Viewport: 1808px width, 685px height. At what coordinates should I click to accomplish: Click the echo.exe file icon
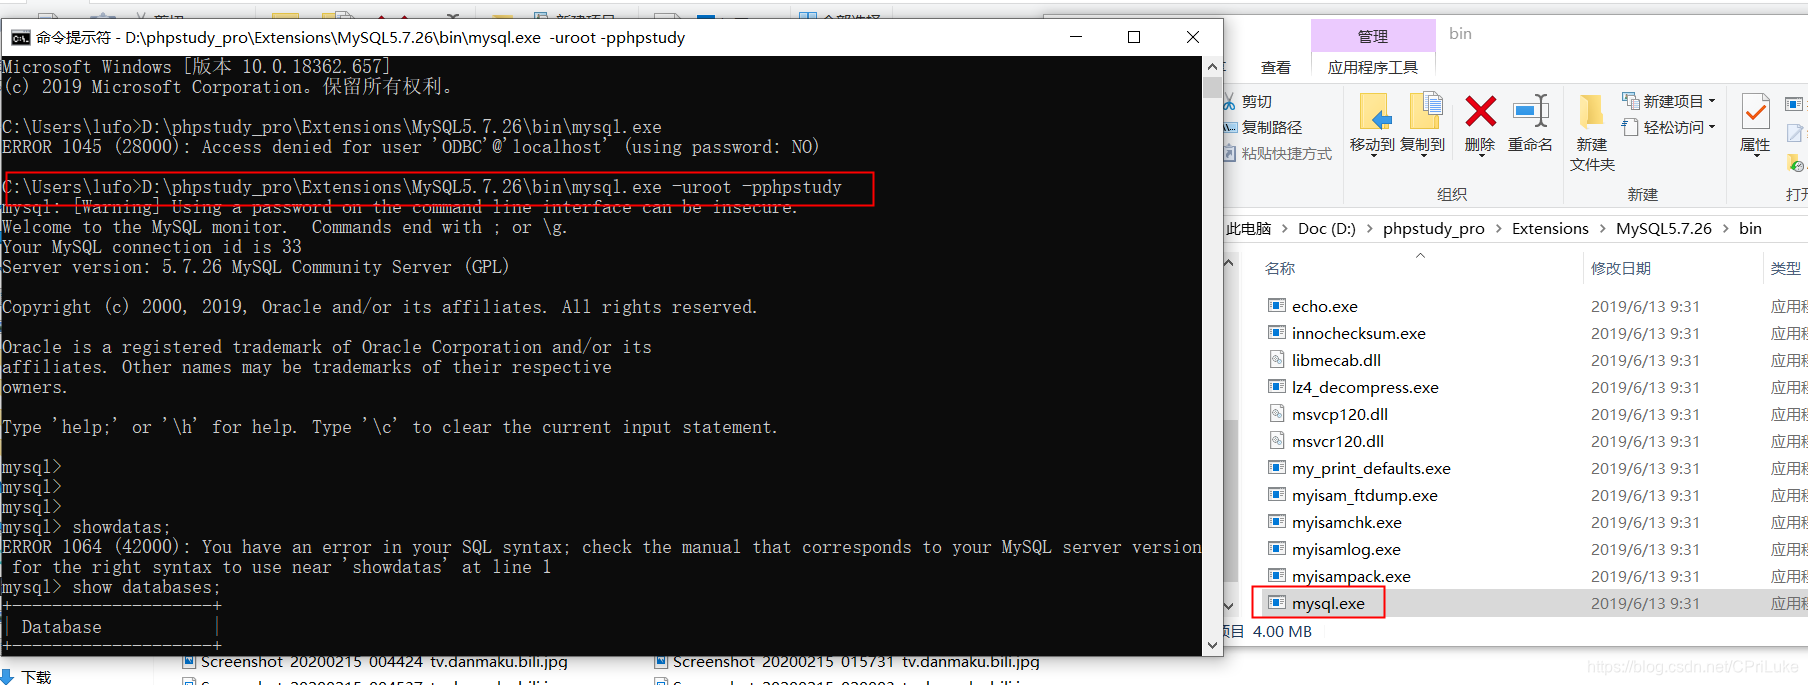point(1276,305)
